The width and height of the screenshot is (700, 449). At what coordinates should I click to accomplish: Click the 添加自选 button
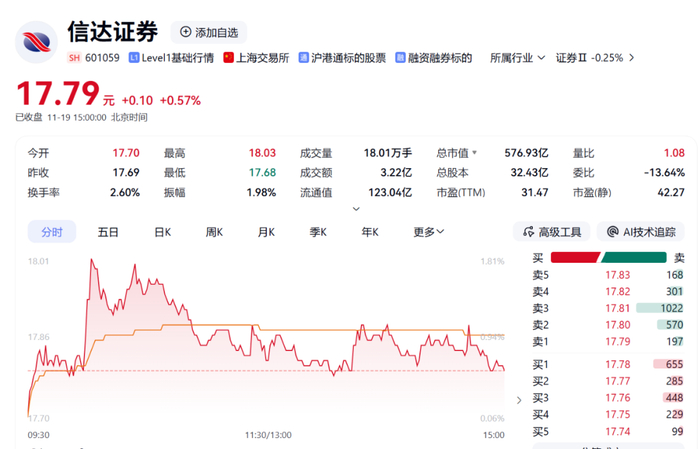click(x=209, y=32)
